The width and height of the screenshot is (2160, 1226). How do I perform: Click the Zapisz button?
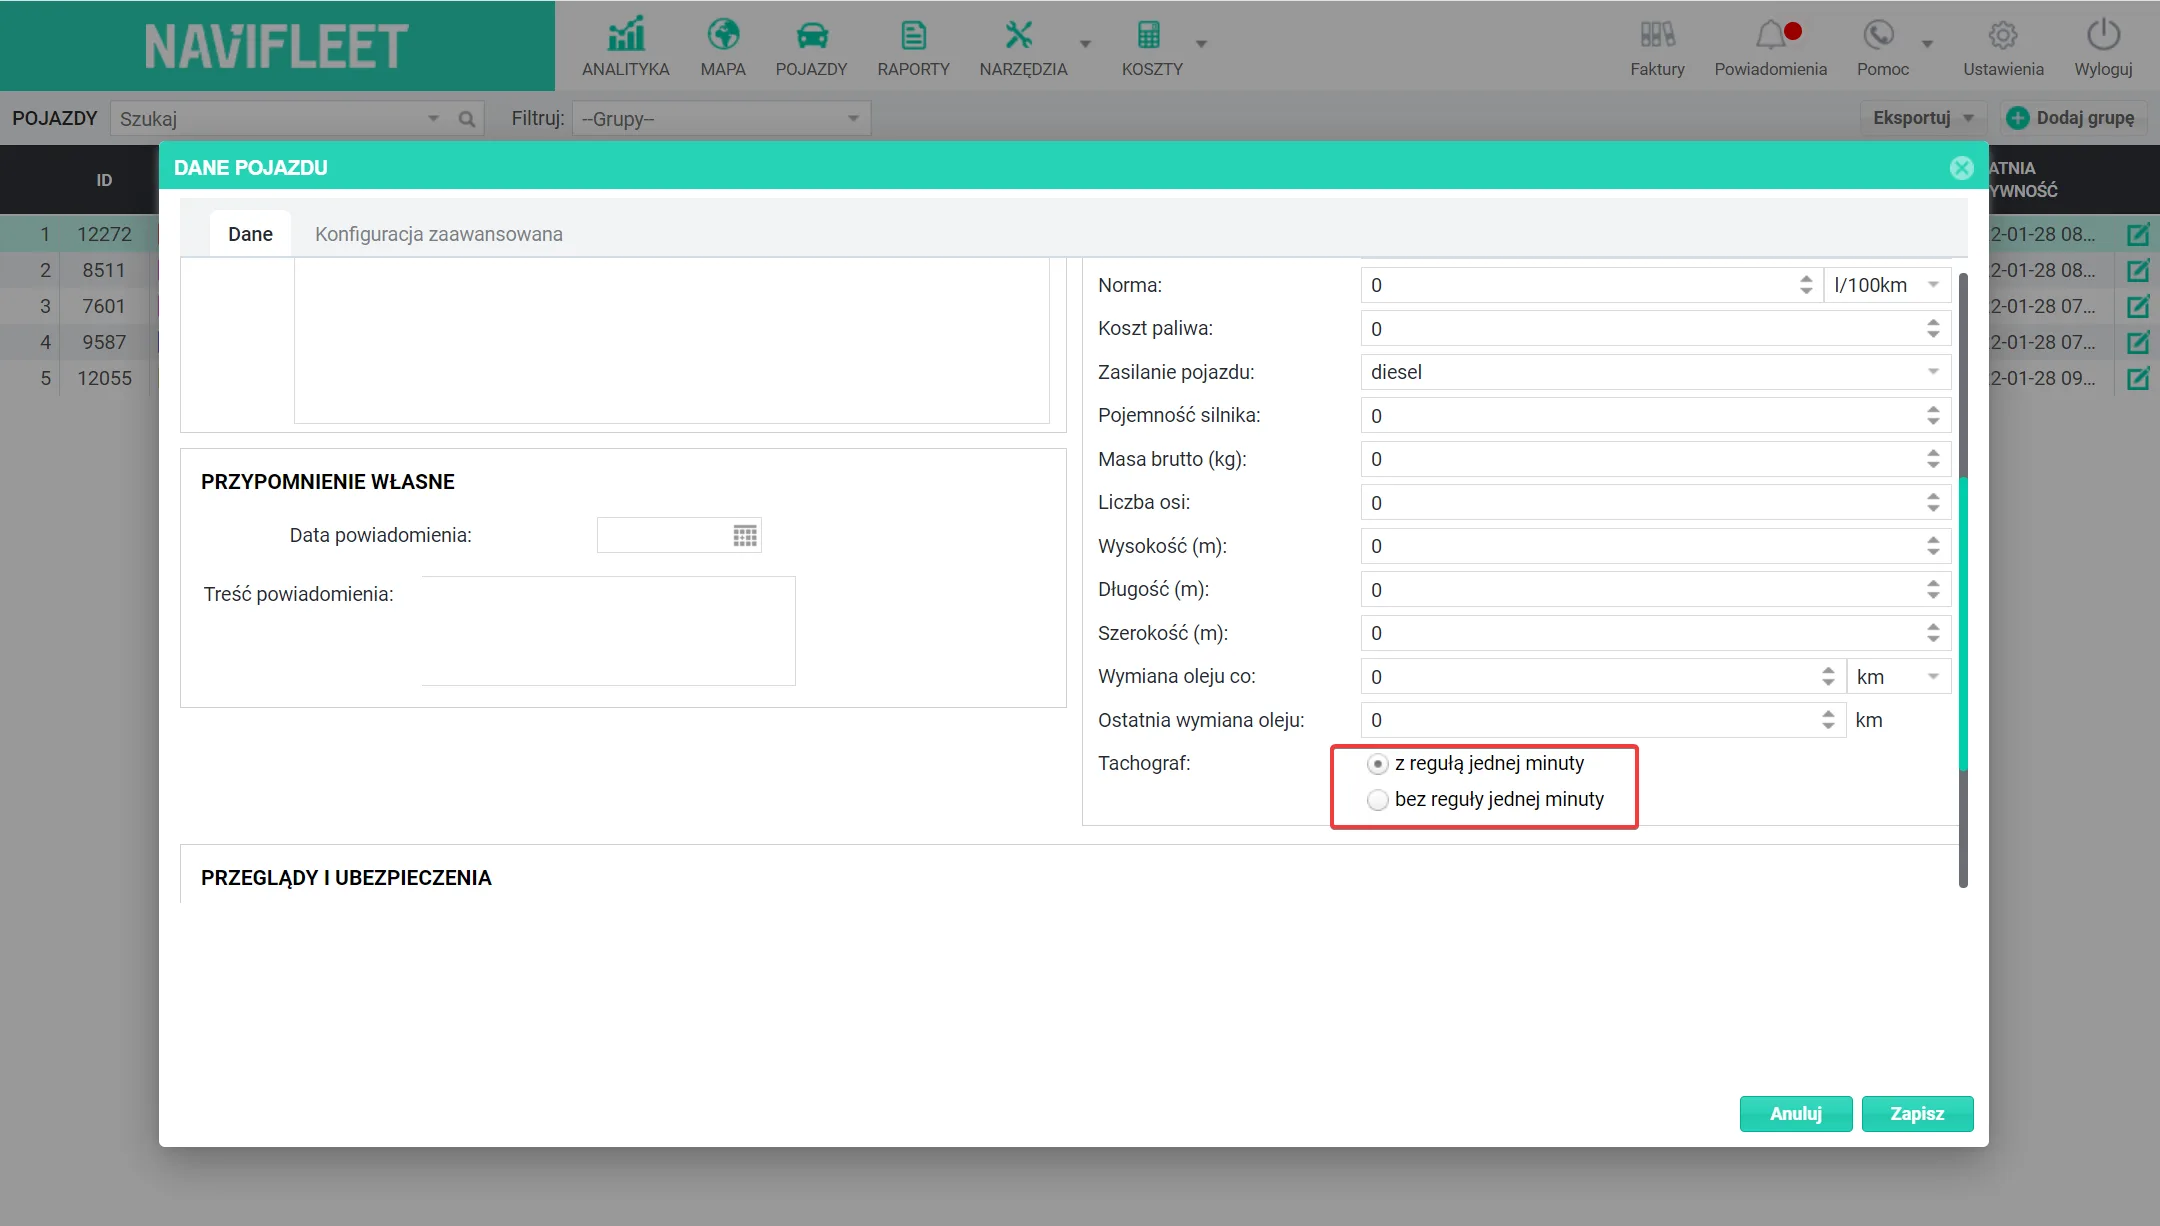pos(1917,1114)
